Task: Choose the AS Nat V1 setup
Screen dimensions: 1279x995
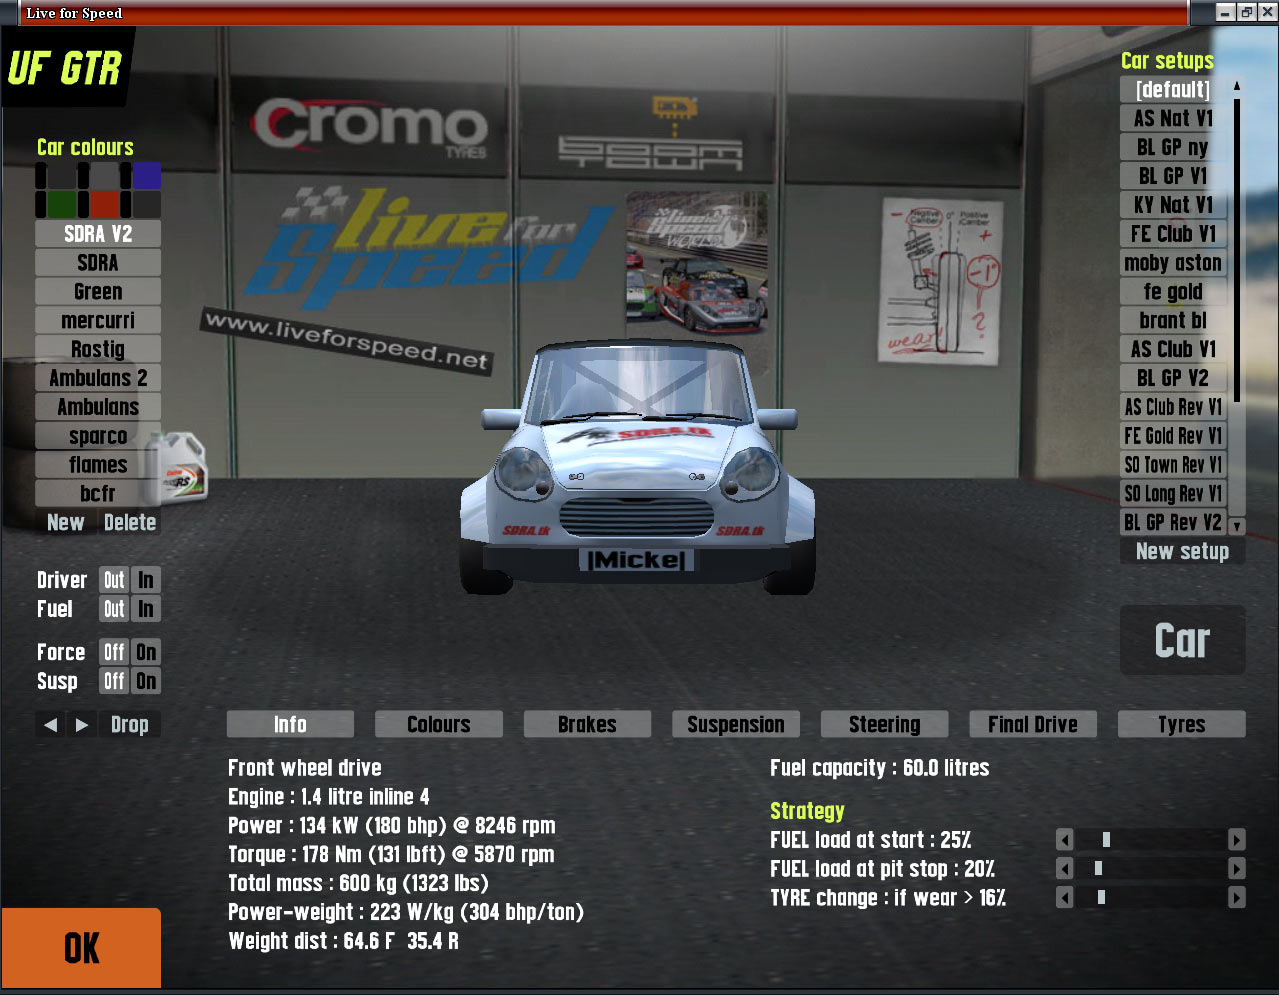Action: coord(1173,118)
